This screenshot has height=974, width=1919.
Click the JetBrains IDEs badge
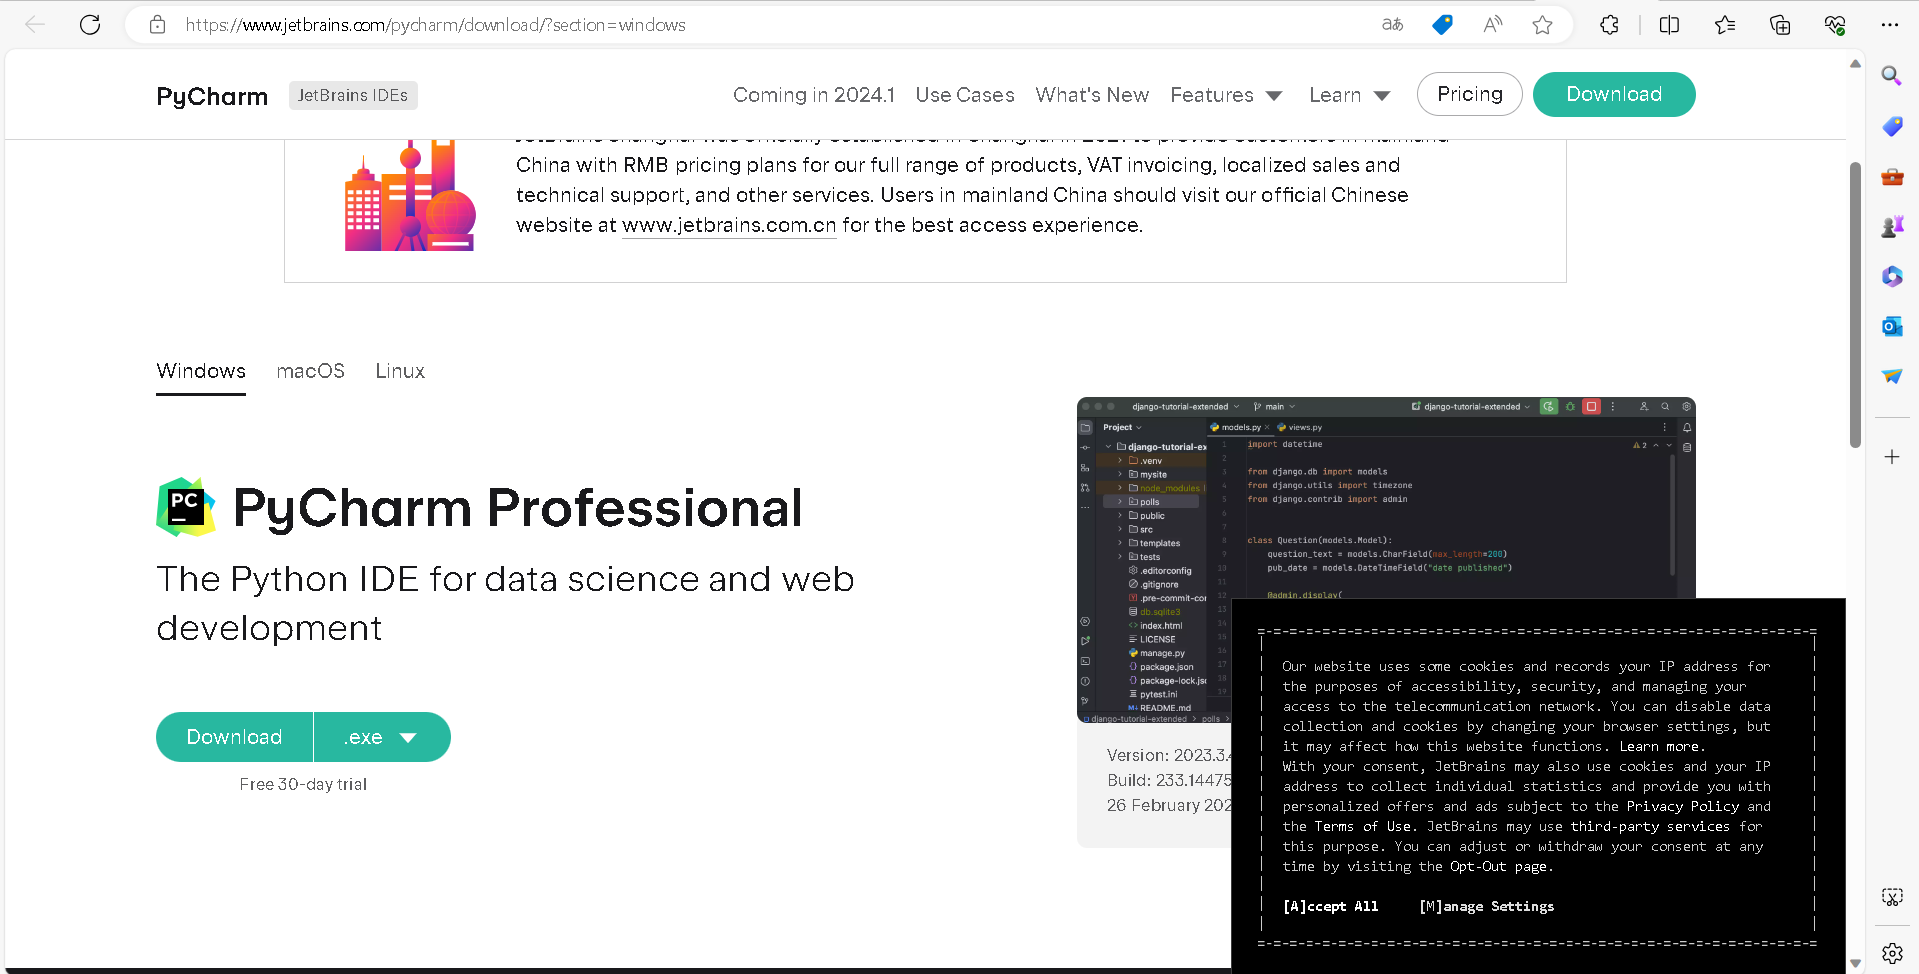(x=353, y=95)
